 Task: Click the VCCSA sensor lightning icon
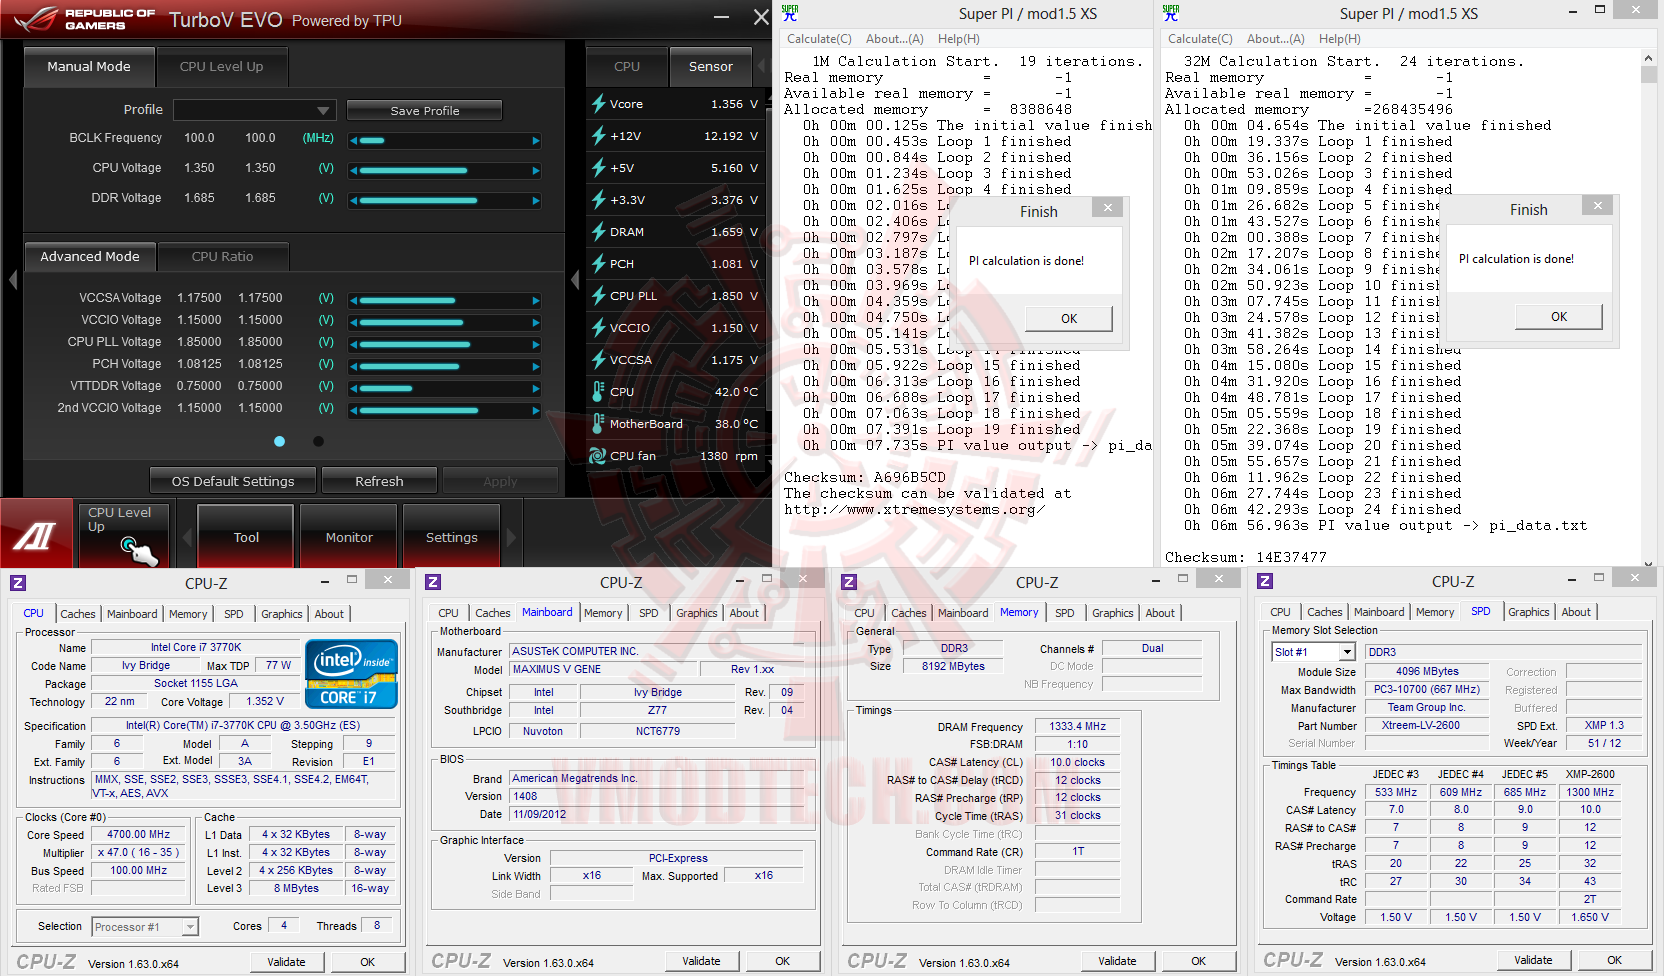pos(598,359)
